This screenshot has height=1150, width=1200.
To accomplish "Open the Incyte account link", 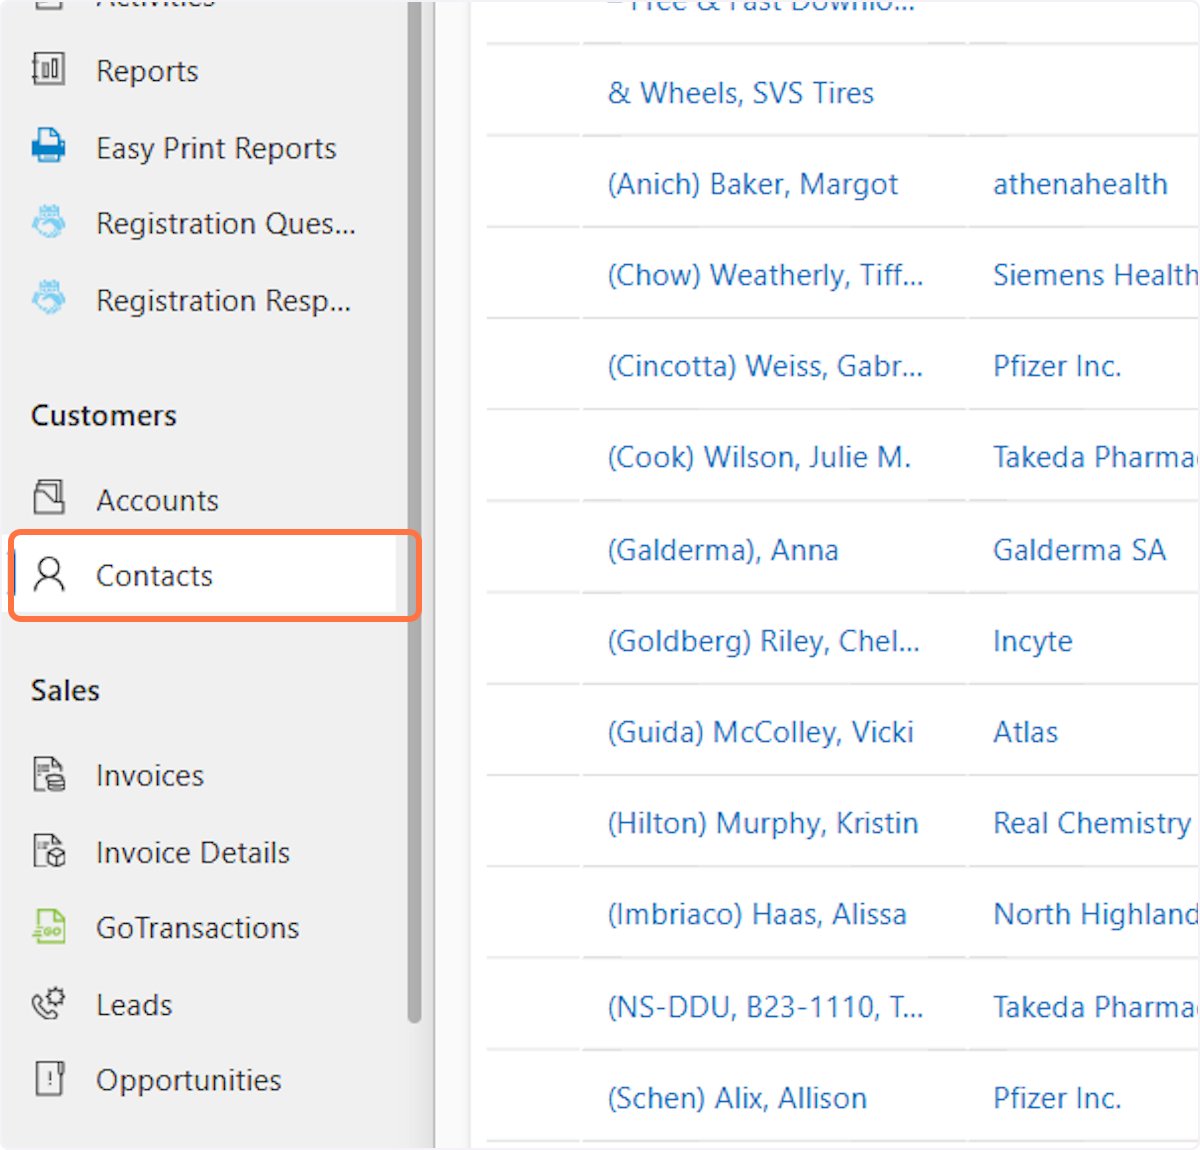I will [x=1033, y=642].
